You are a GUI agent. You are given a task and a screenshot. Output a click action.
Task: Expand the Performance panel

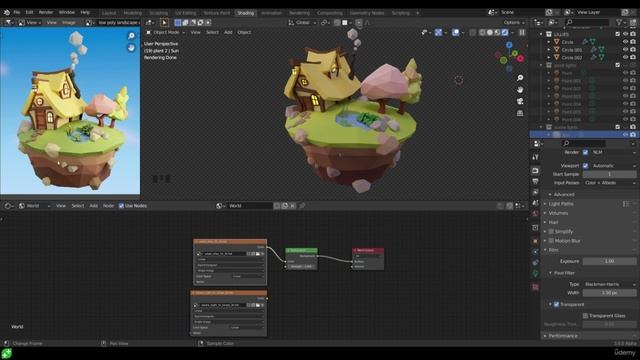click(x=562, y=336)
